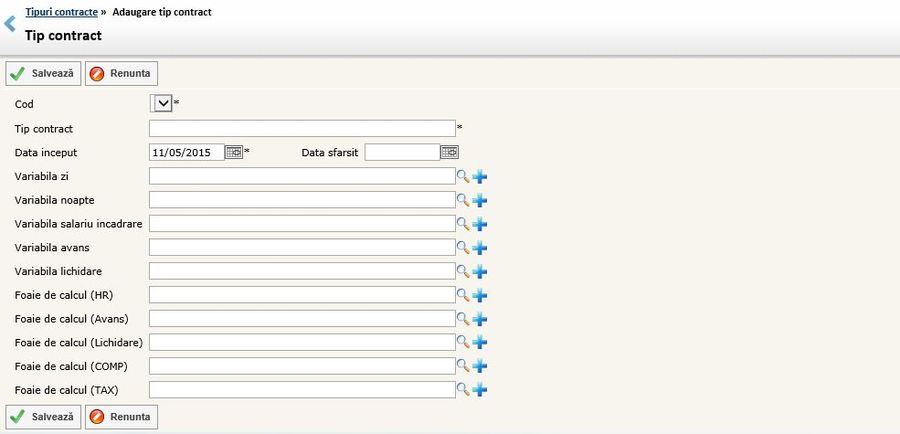The image size is (900, 434).
Task: Click the bottom Salvează button
Action: [43, 416]
